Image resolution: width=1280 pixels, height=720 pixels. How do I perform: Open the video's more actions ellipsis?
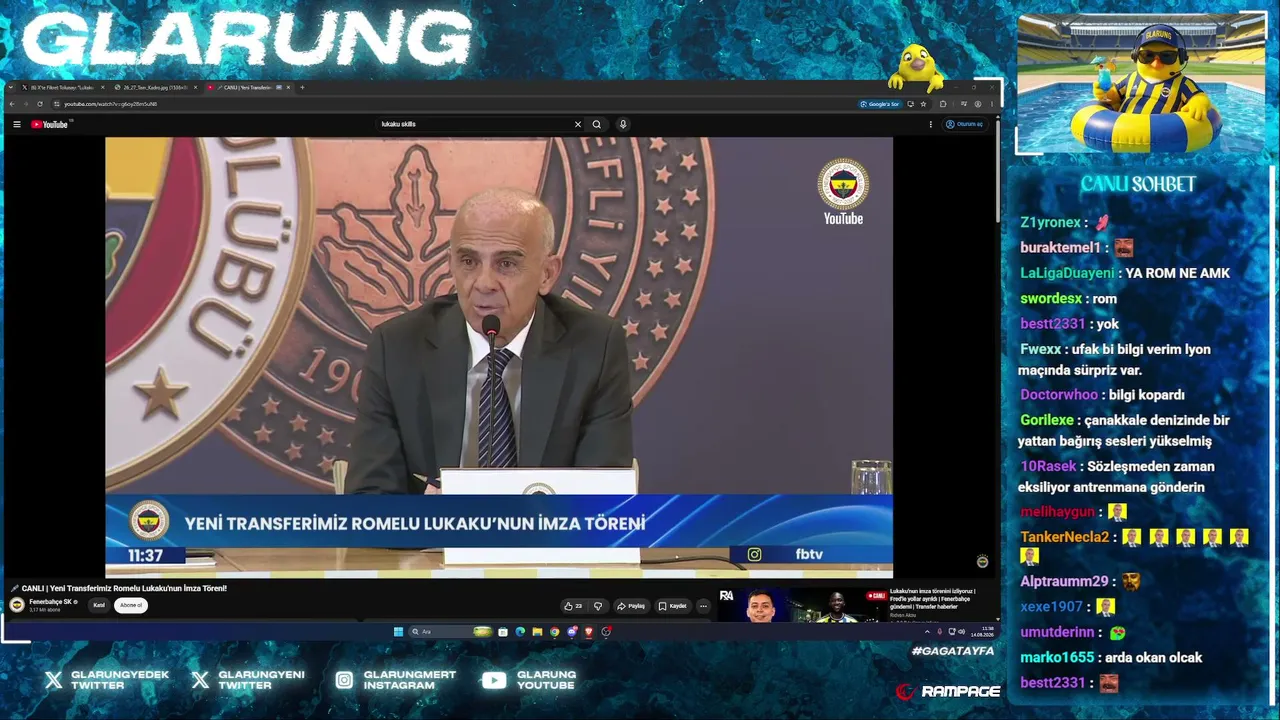tap(703, 606)
